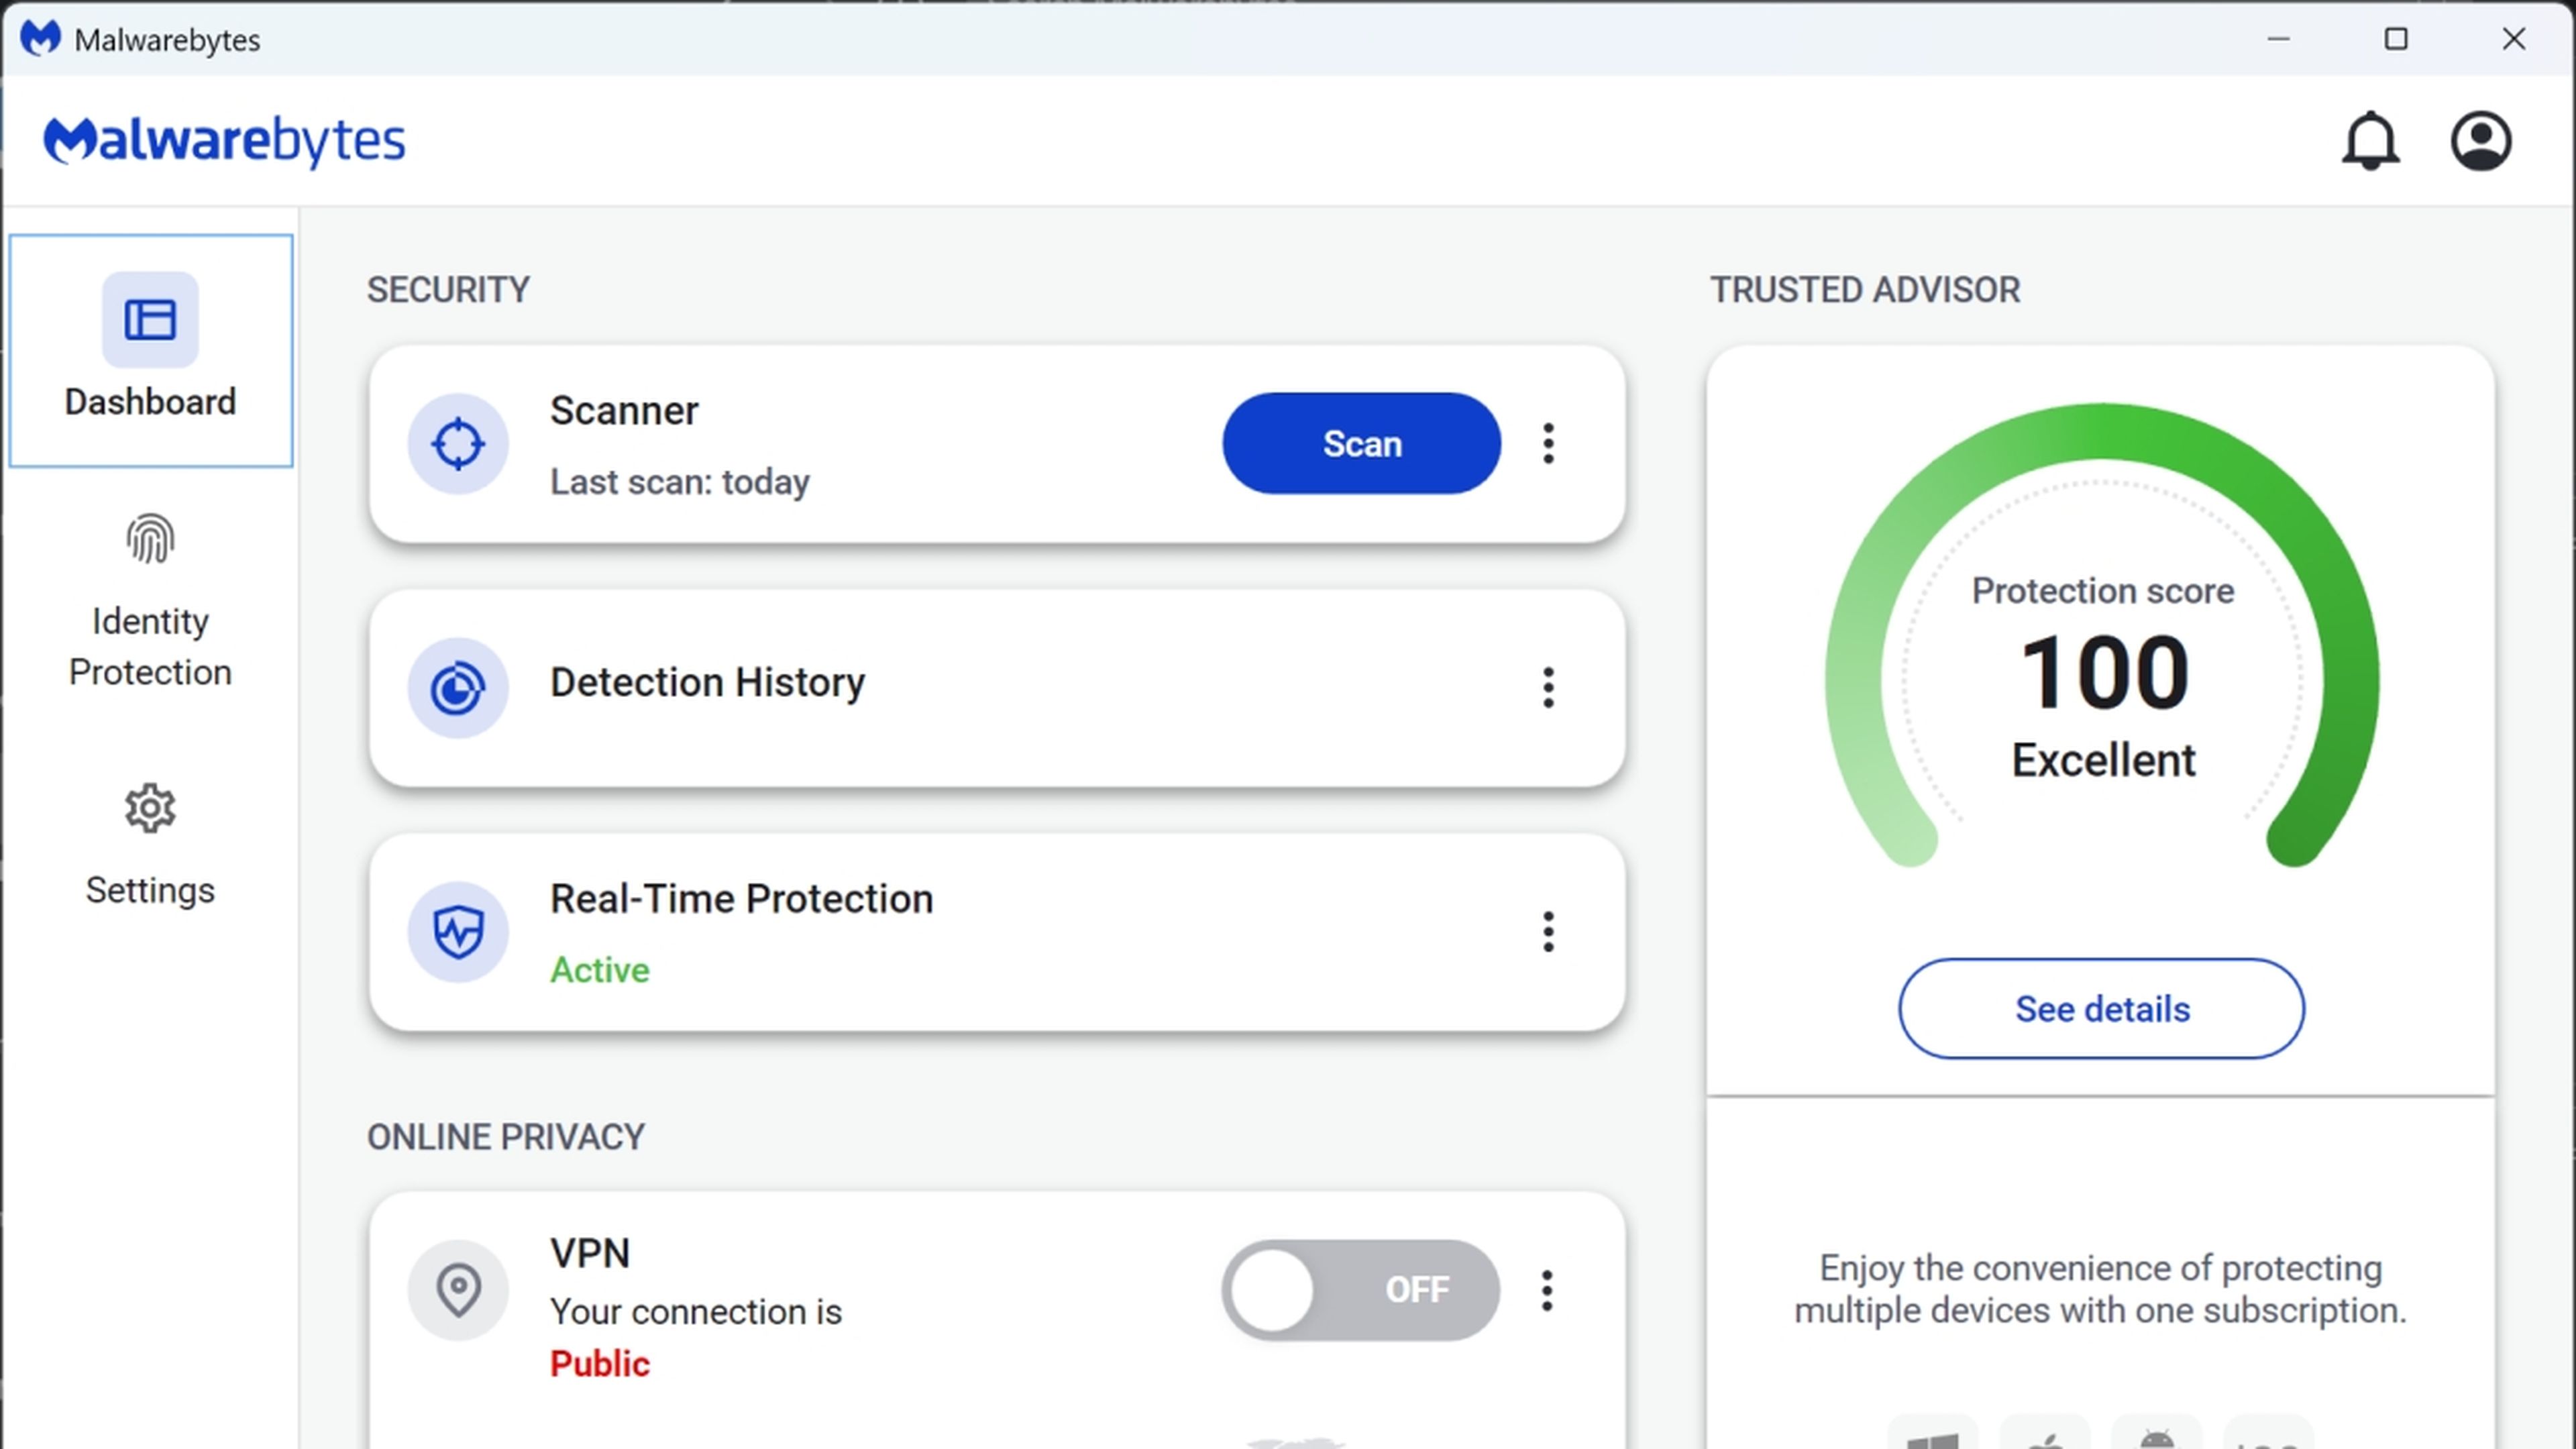
Task: Click the VPN location pin icon
Action: (x=458, y=1290)
